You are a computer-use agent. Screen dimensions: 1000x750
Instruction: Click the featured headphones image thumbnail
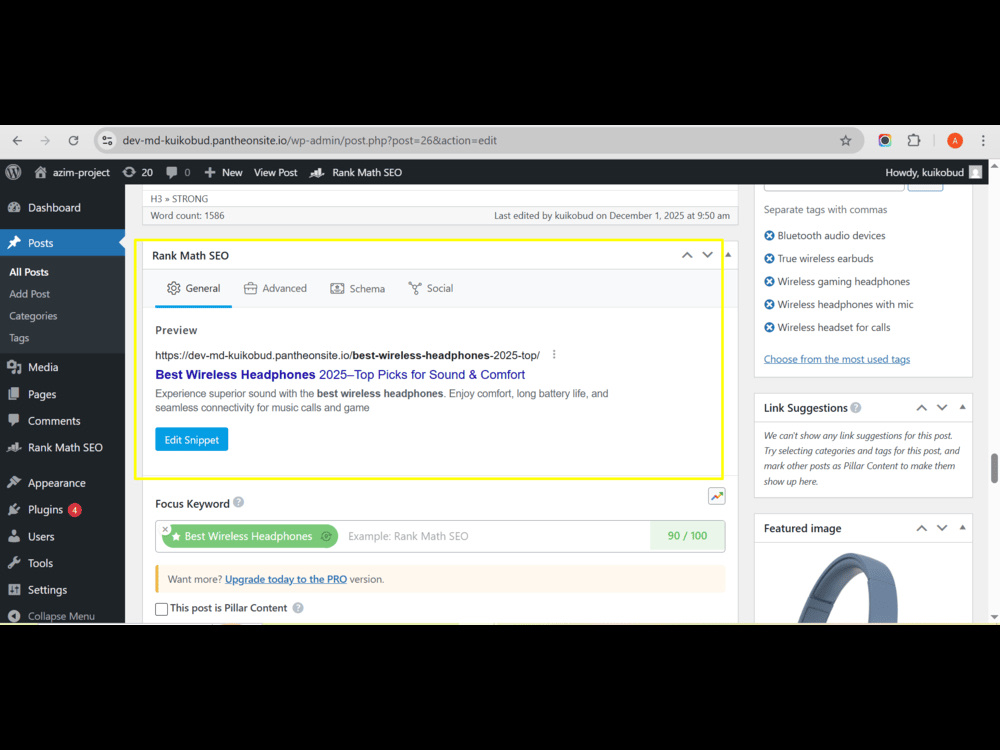[x=850, y=587]
